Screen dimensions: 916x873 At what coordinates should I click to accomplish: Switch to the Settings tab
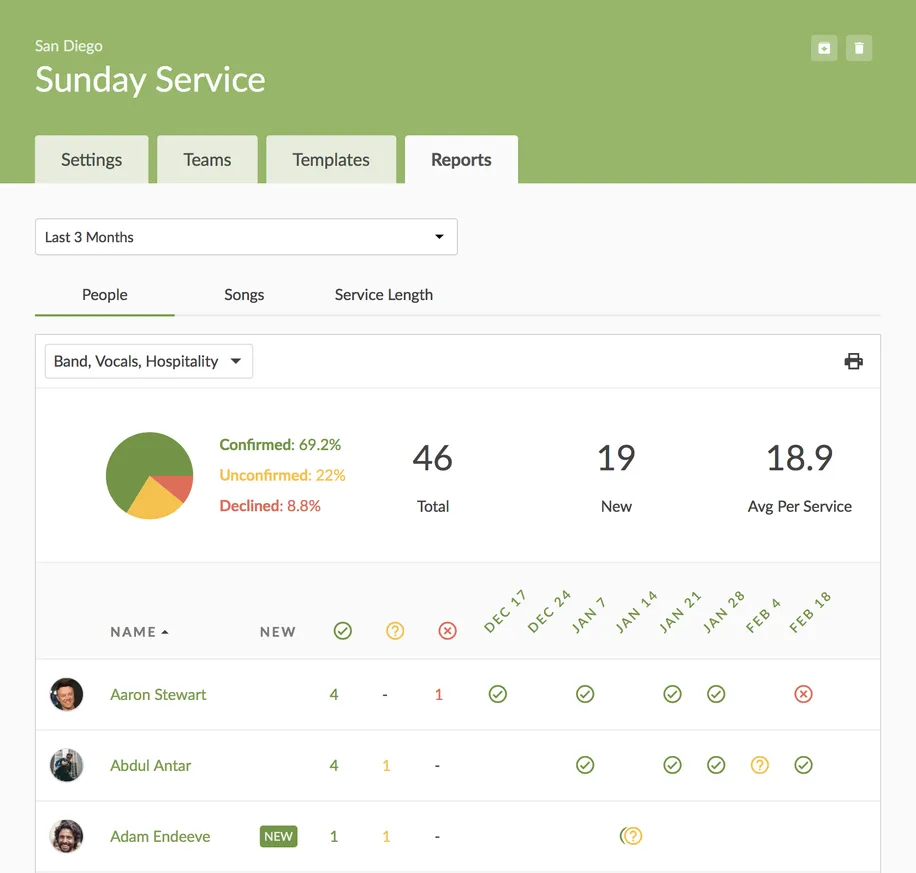pyautogui.click(x=91, y=160)
